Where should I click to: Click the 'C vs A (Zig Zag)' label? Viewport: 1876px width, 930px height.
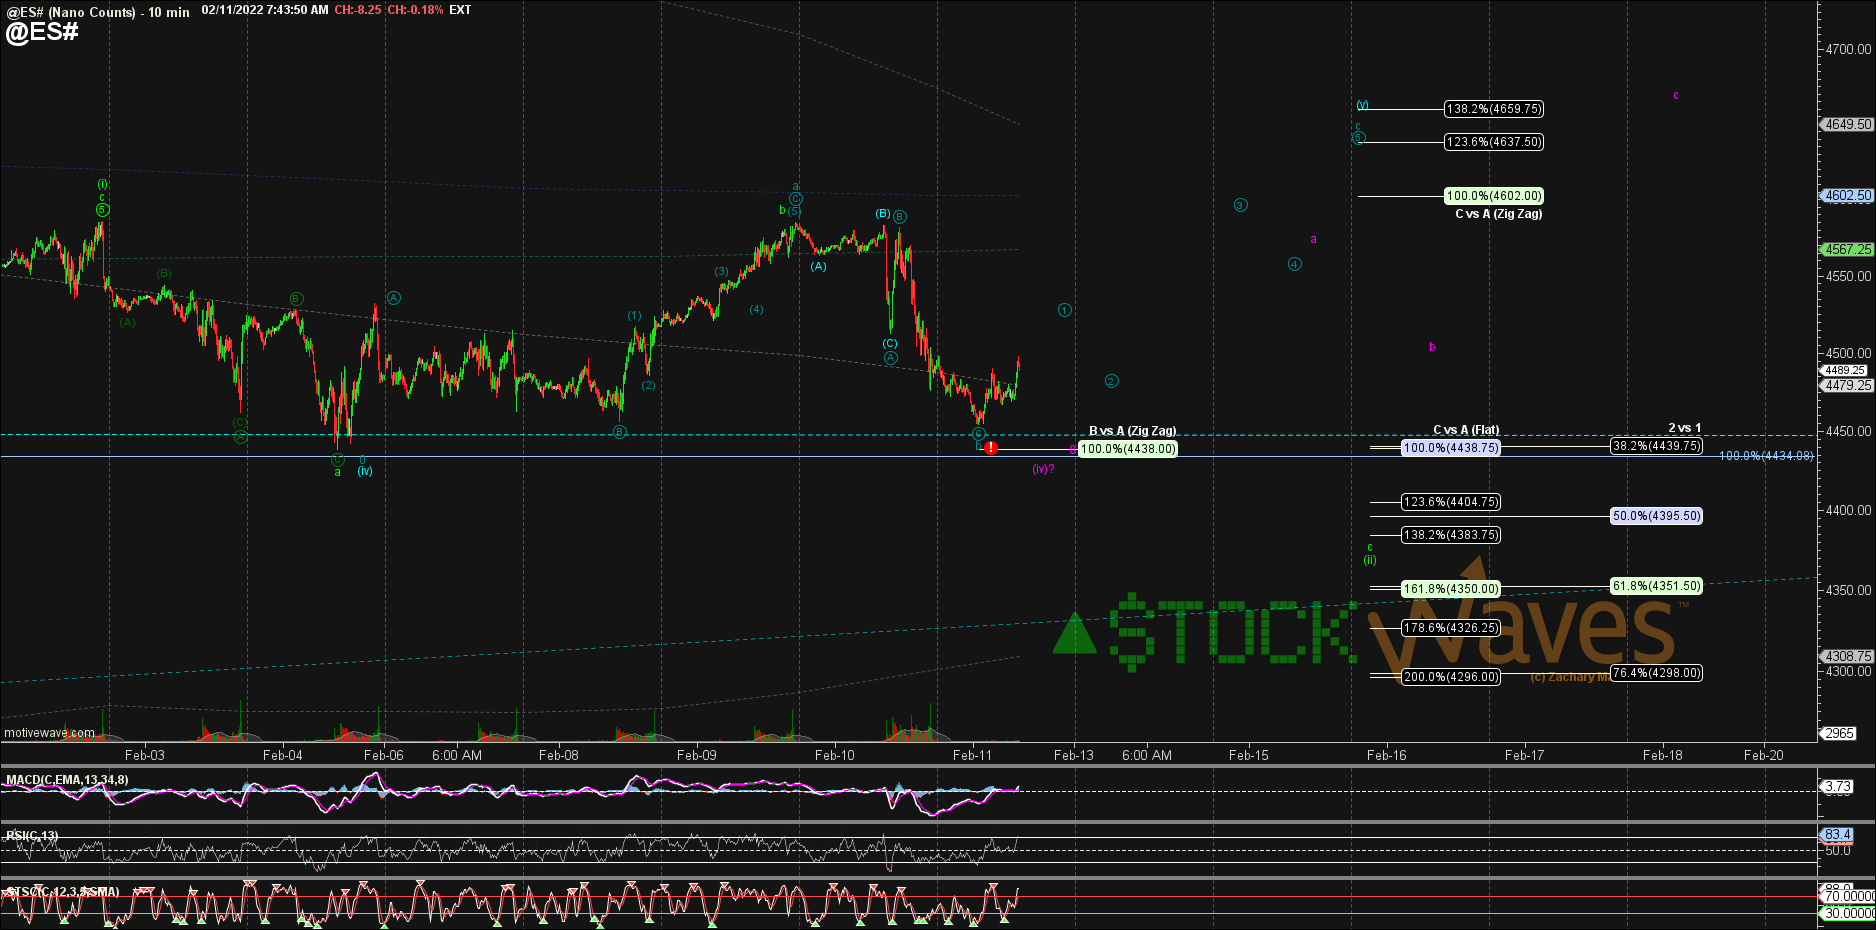click(x=1498, y=214)
